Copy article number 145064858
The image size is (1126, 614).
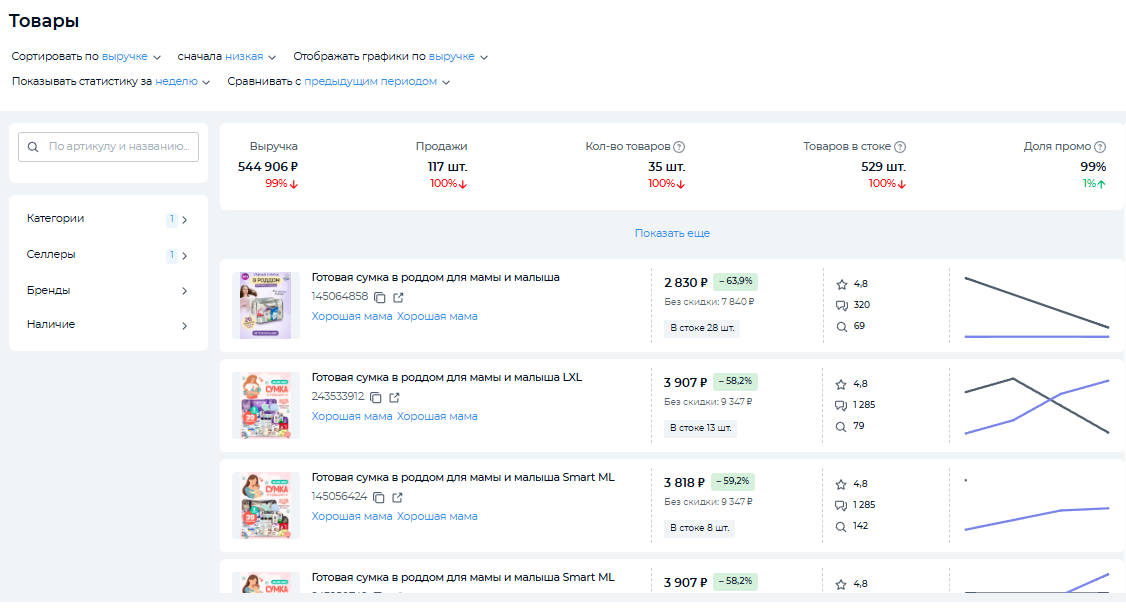380,297
